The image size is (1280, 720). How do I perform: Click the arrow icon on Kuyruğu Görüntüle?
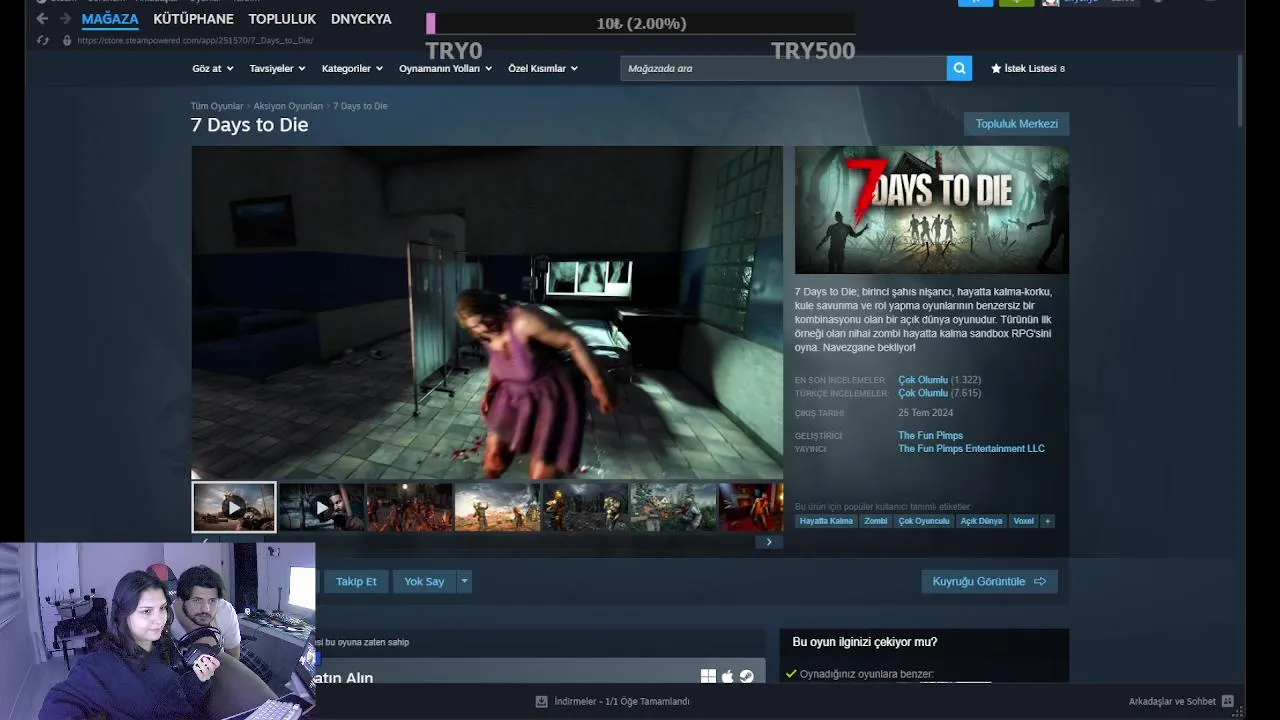pyautogui.click(x=1040, y=581)
